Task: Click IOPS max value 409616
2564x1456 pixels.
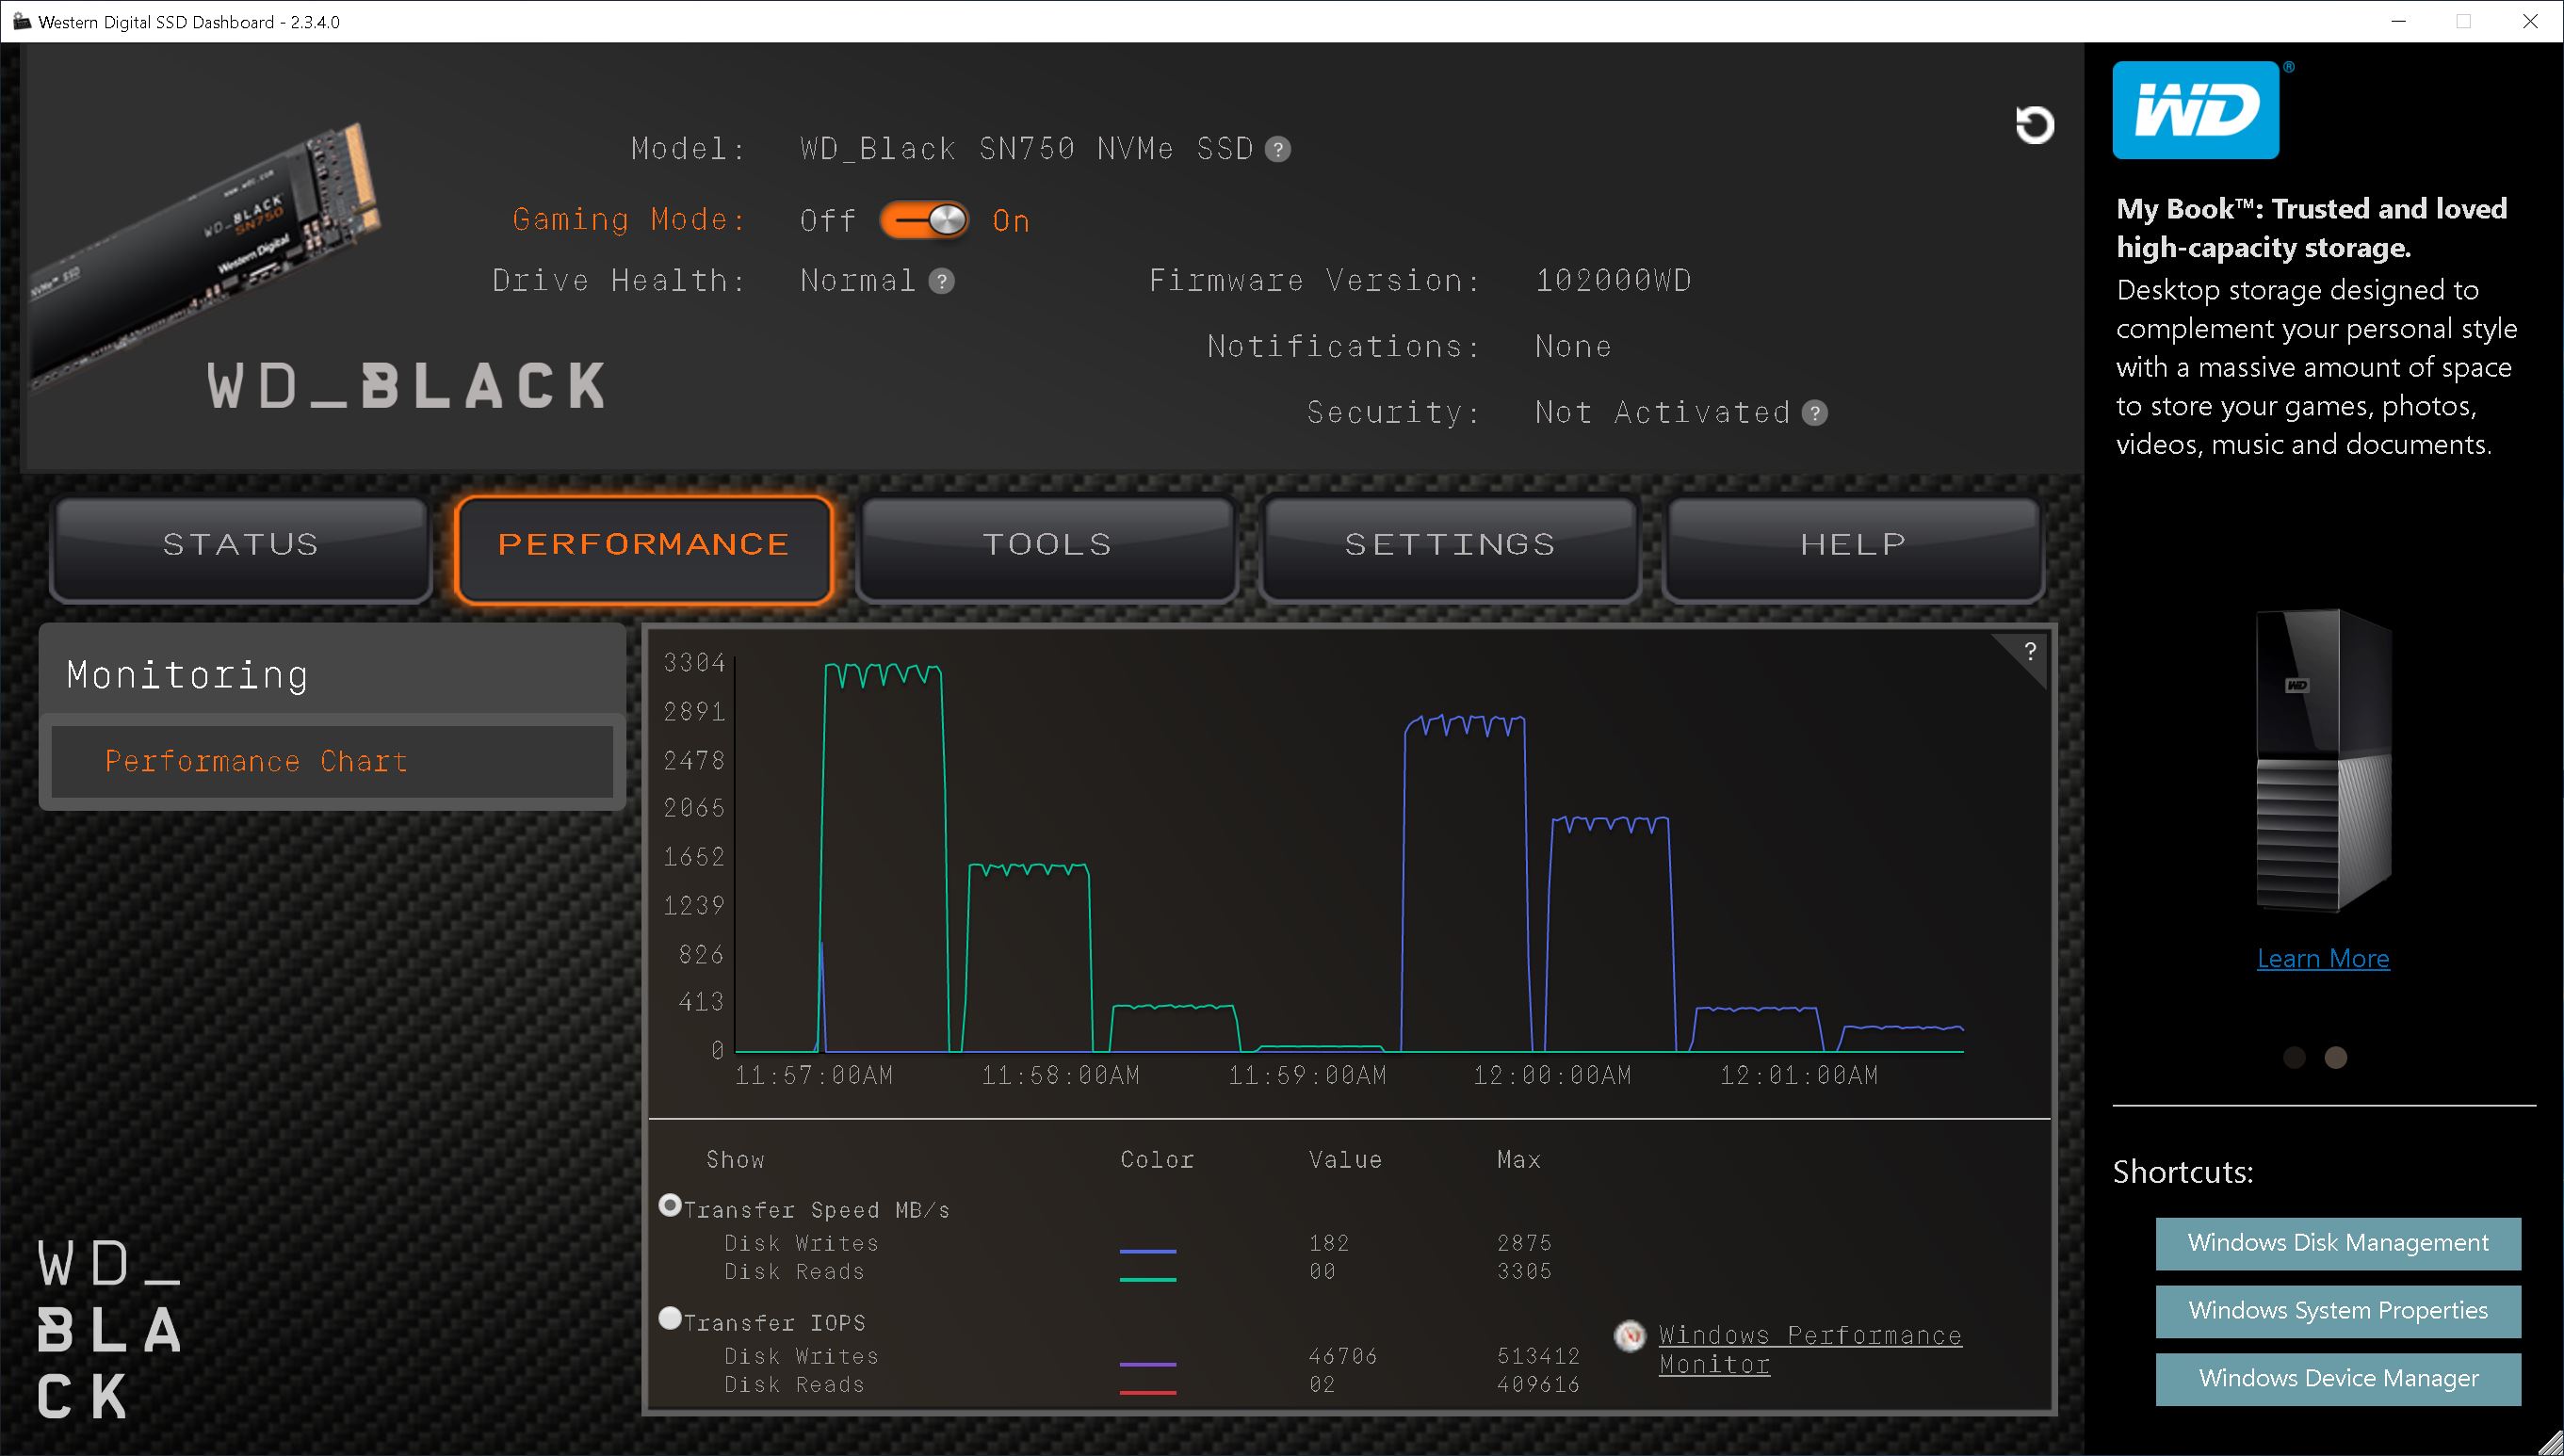Action: click(x=1538, y=1385)
